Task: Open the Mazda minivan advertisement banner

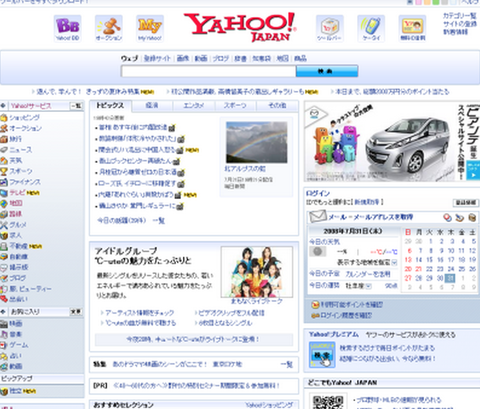Action: click(x=392, y=142)
